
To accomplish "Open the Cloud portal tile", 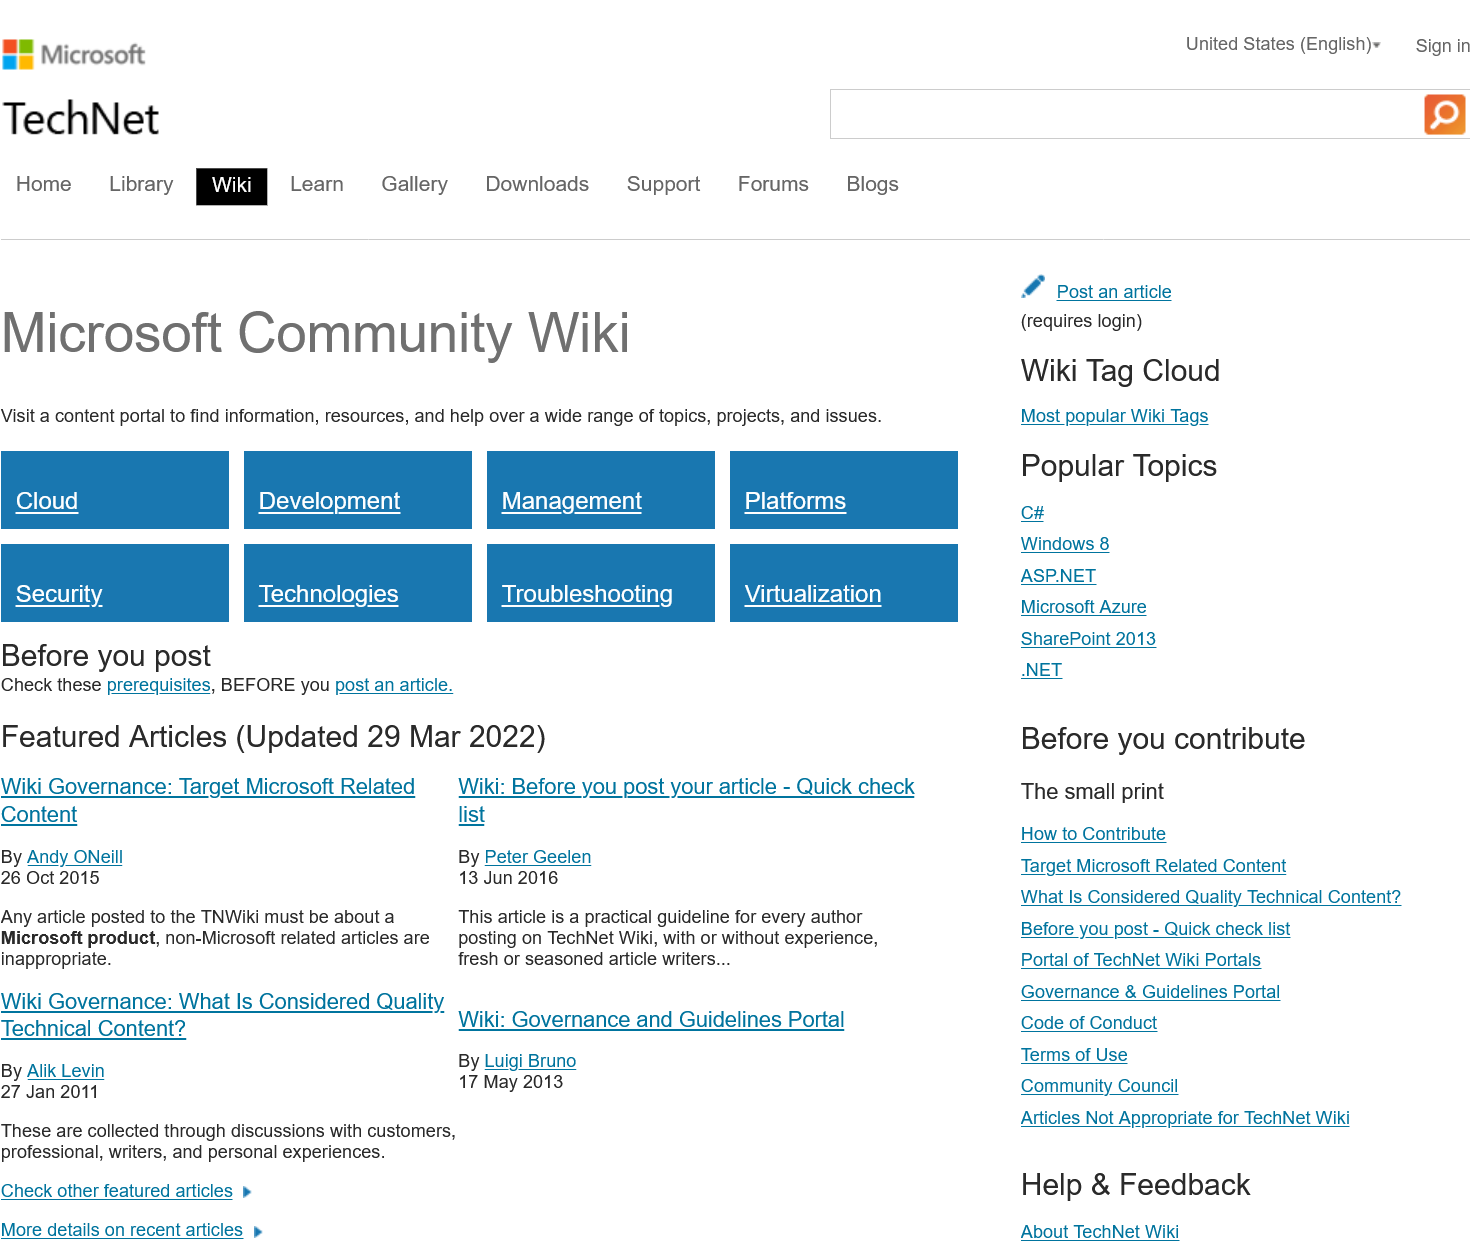I will [115, 490].
